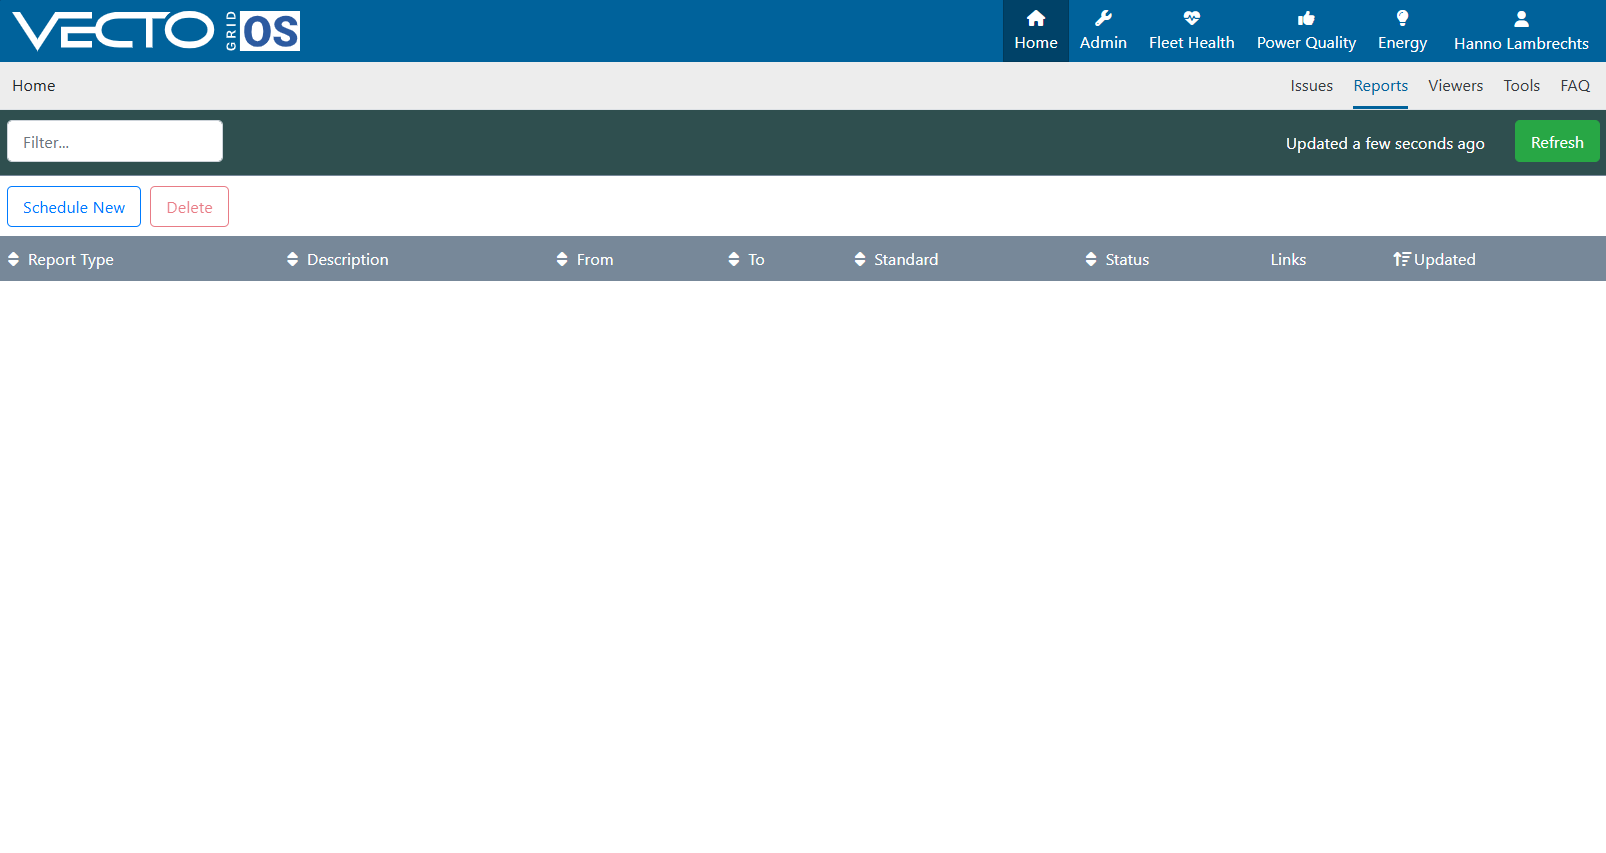This screenshot has width=1606, height=853.
Task: Click the Energy lightbulb icon
Action: (1402, 18)
